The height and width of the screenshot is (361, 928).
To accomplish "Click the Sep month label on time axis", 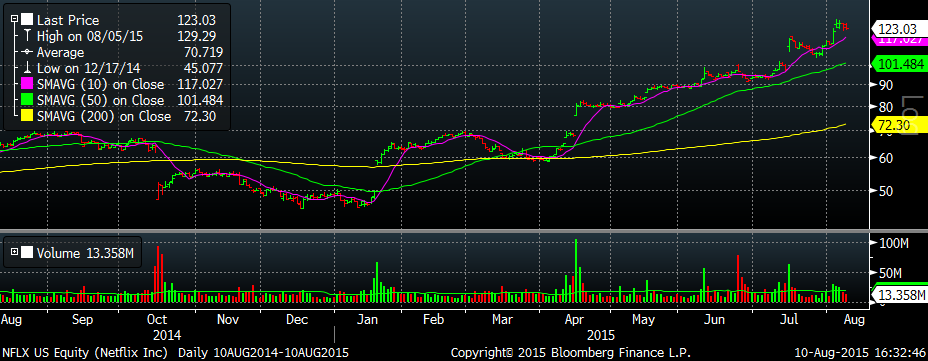I will coord(82,320).
